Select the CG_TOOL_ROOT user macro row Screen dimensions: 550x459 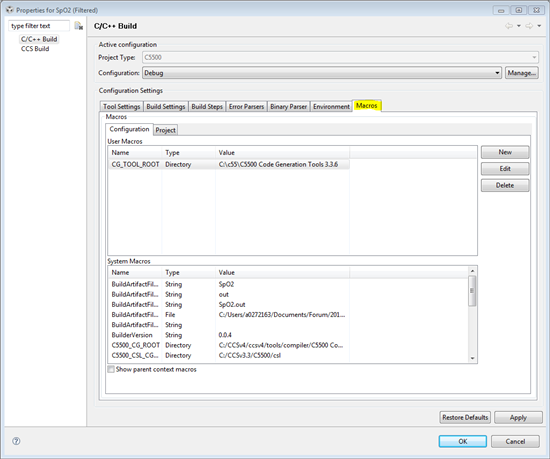click(x=229, y=164)
